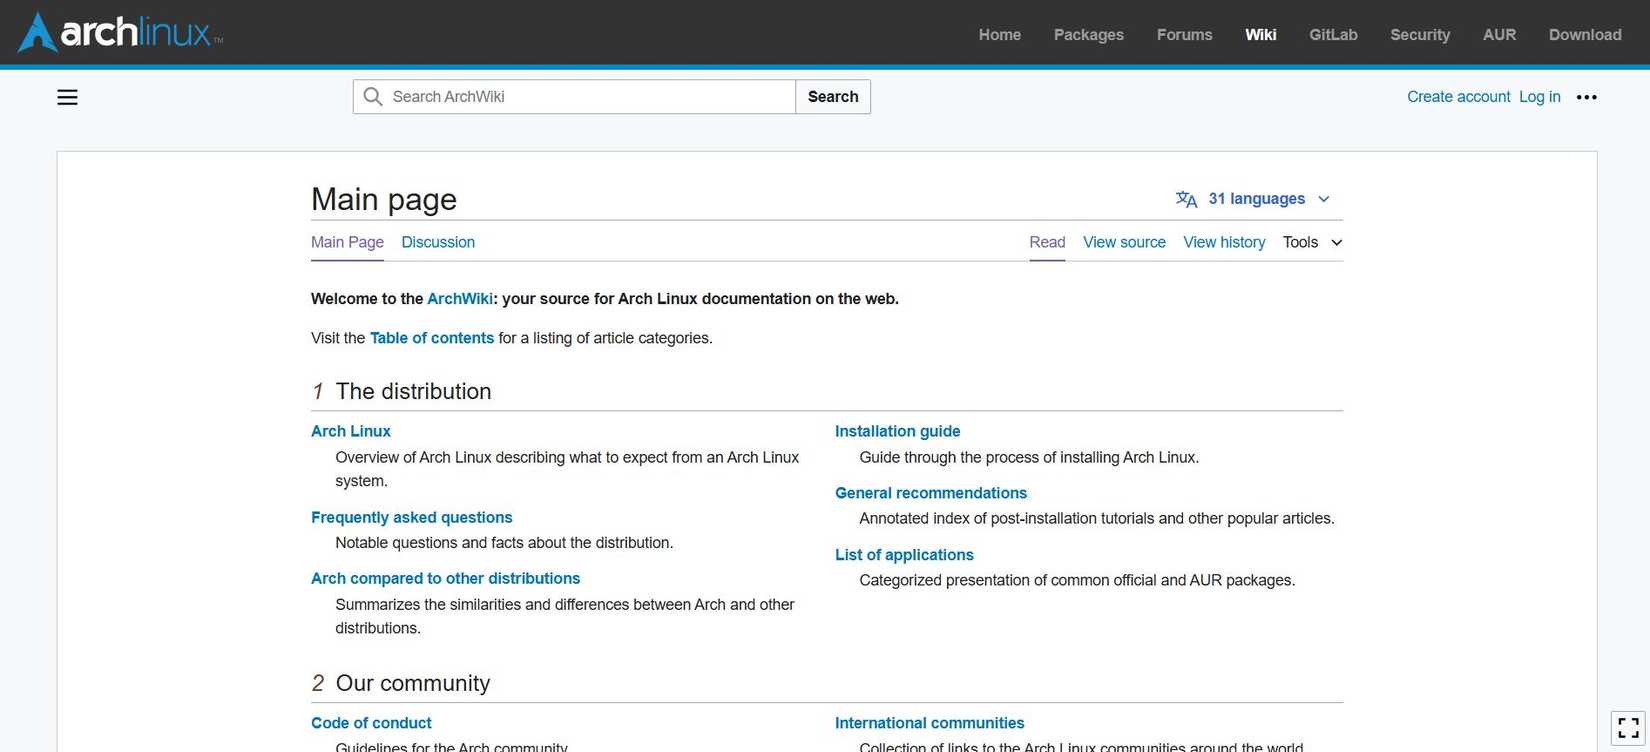Focus the Search ArchWiki input field
This screenshot has width=1650, height=752.
click(x=574, y=97)
